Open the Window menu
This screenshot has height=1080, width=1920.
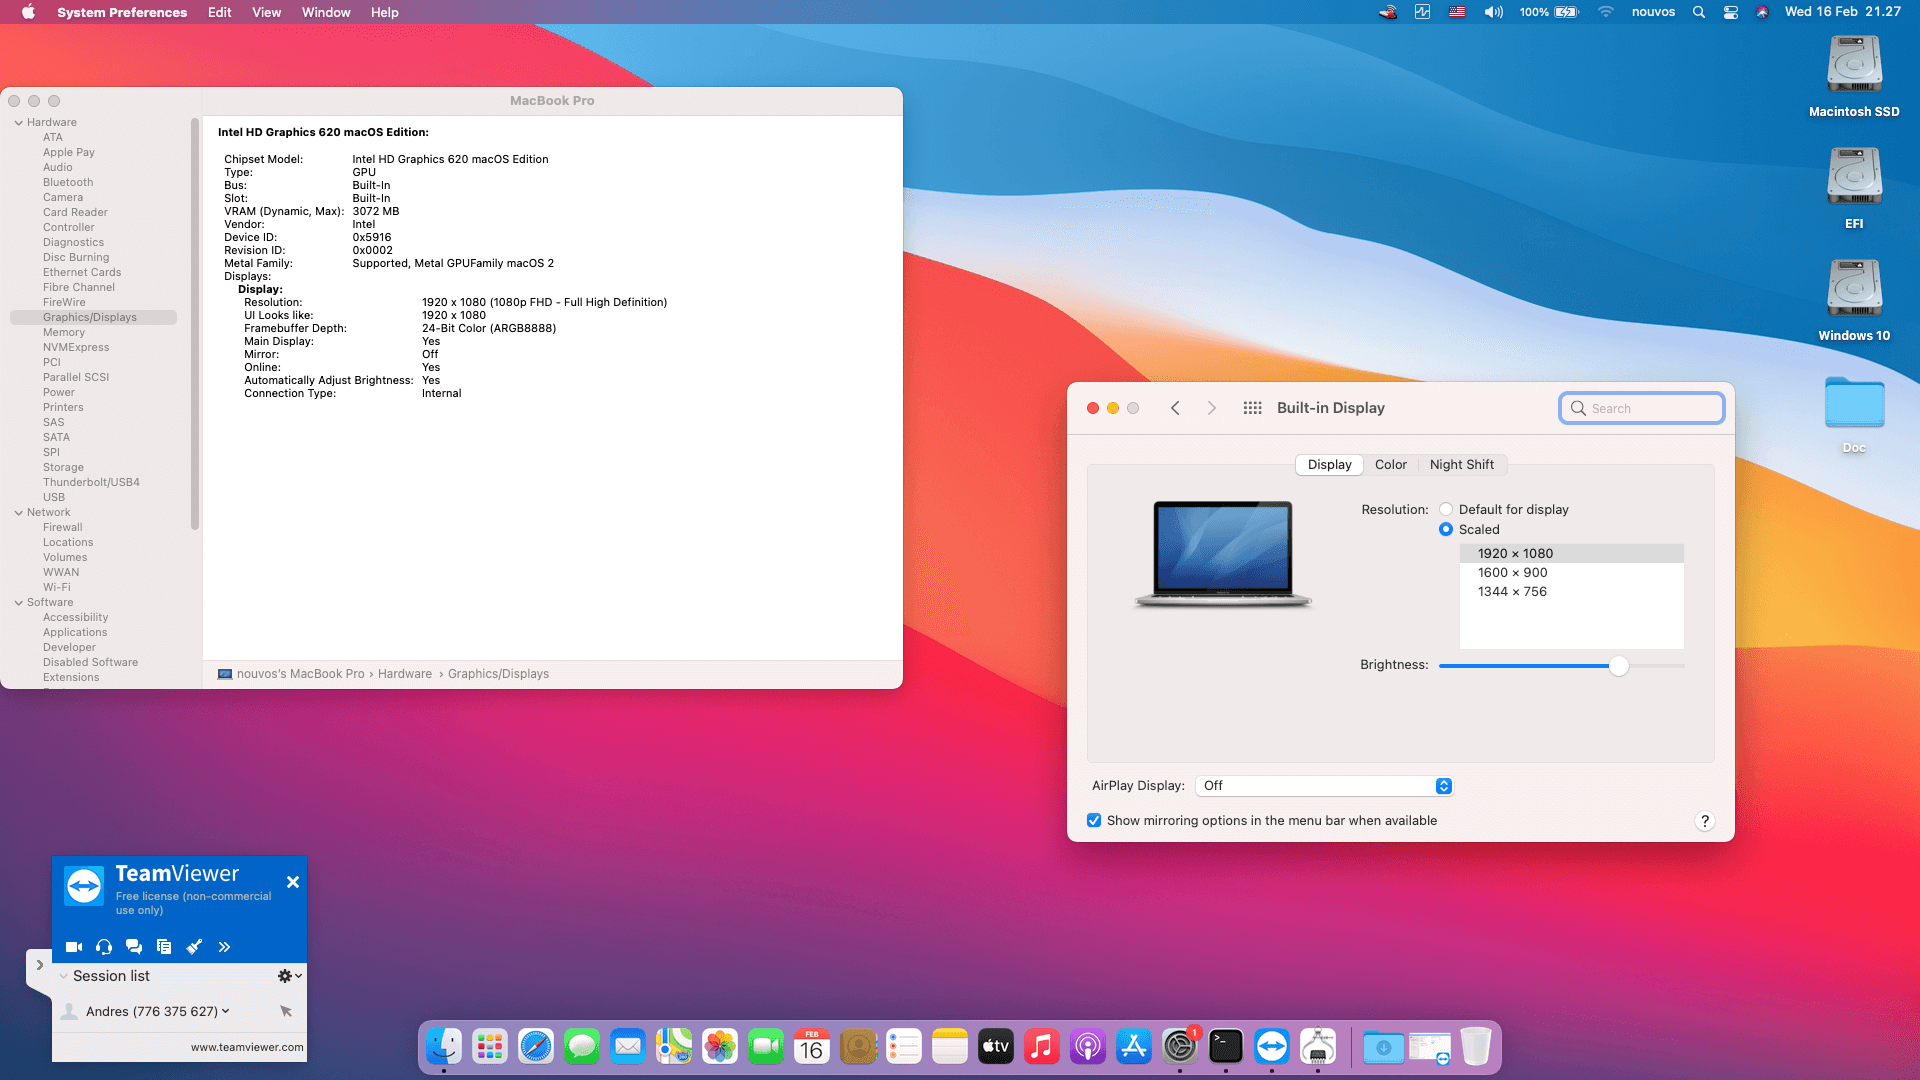325,12
